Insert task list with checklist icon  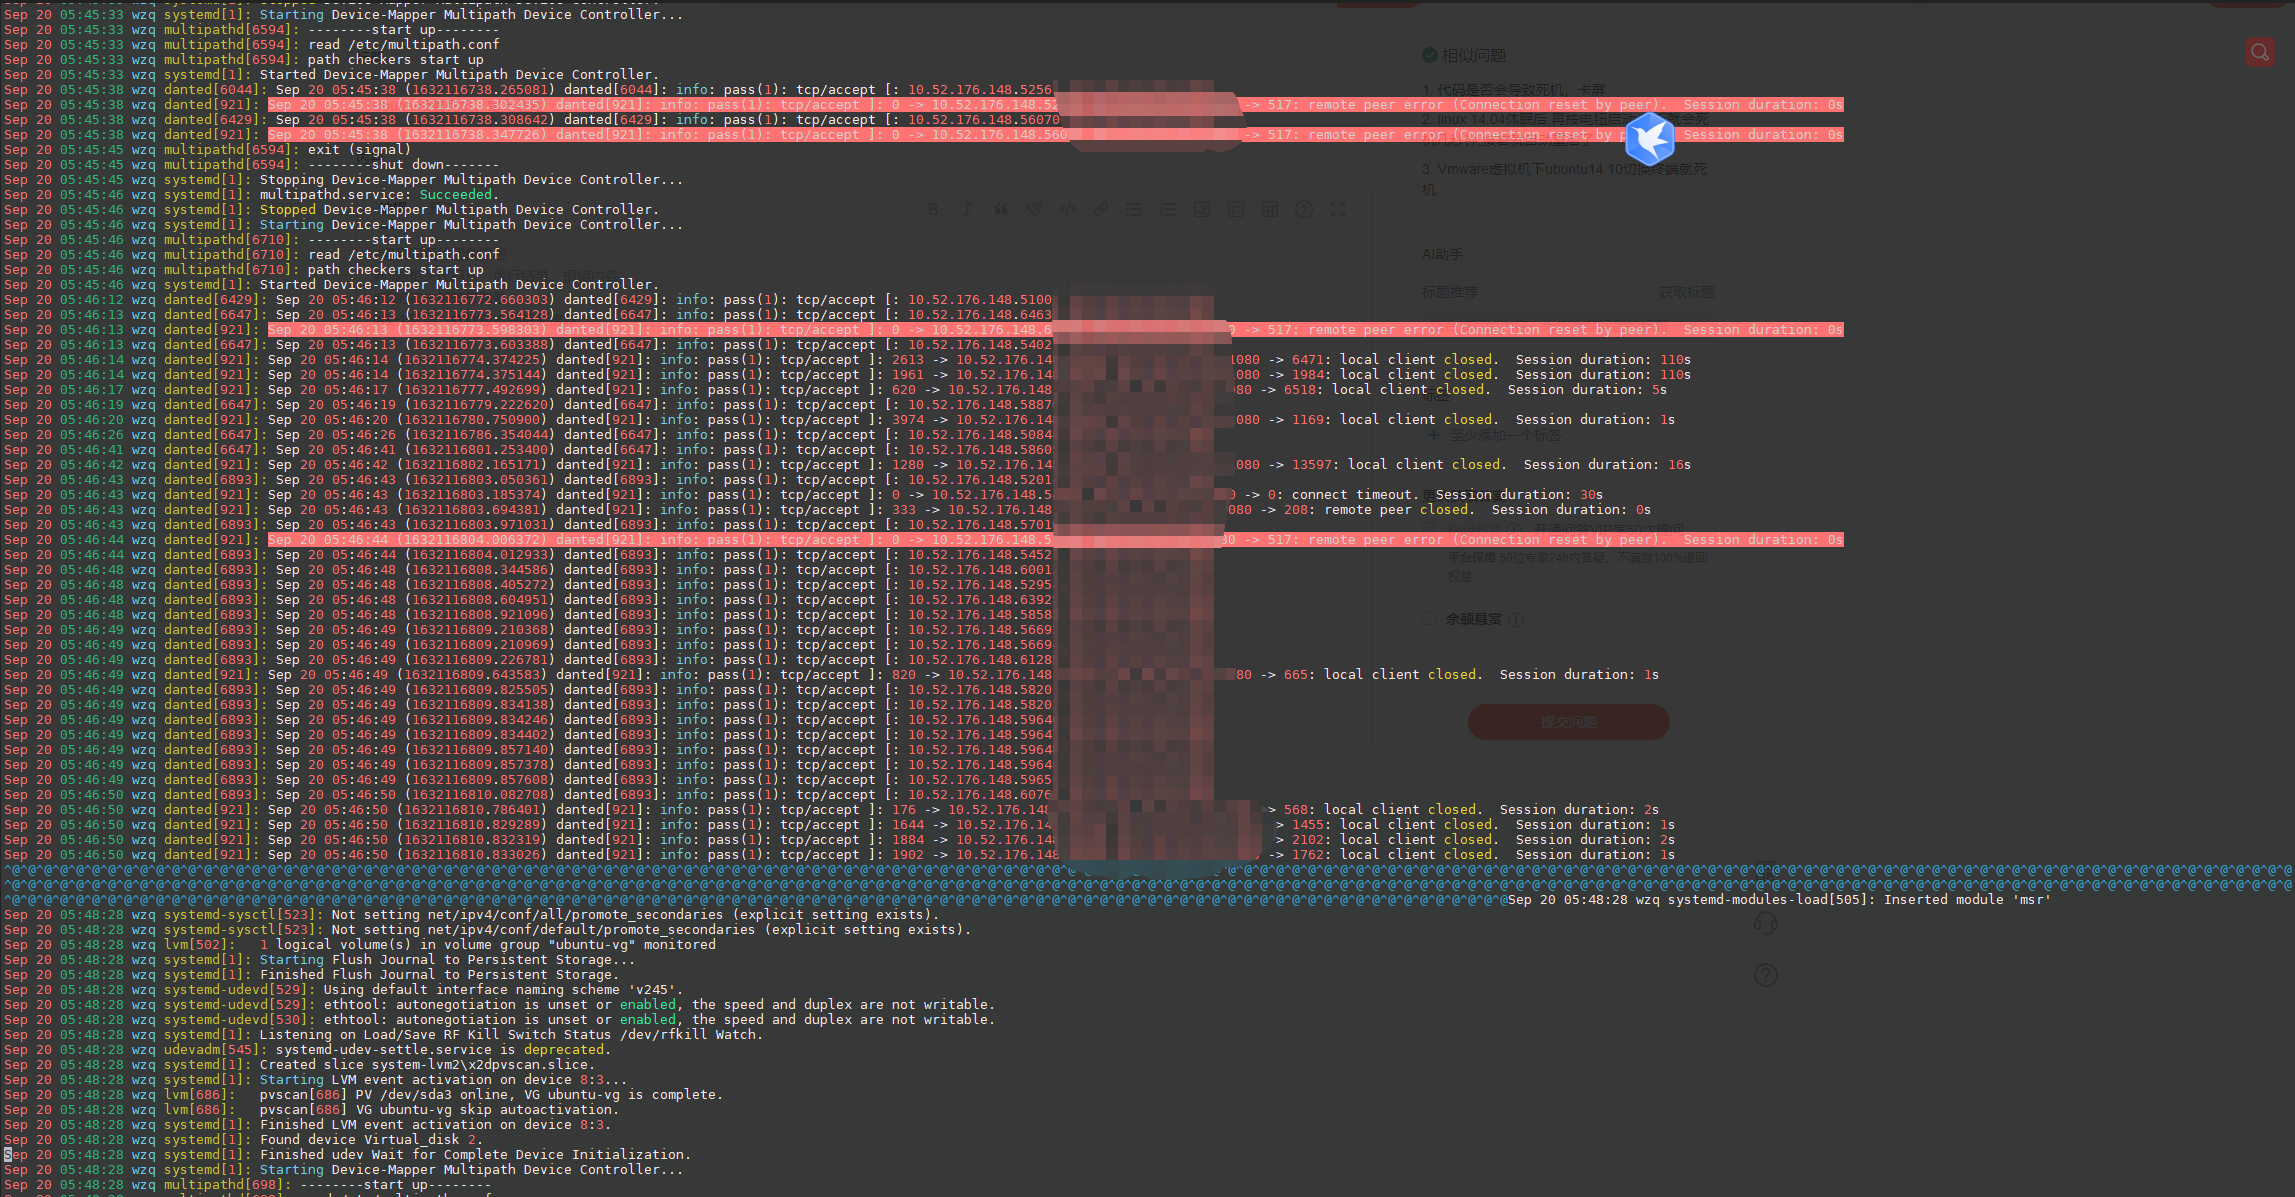pyautogui.click(x=1236, y=209)
